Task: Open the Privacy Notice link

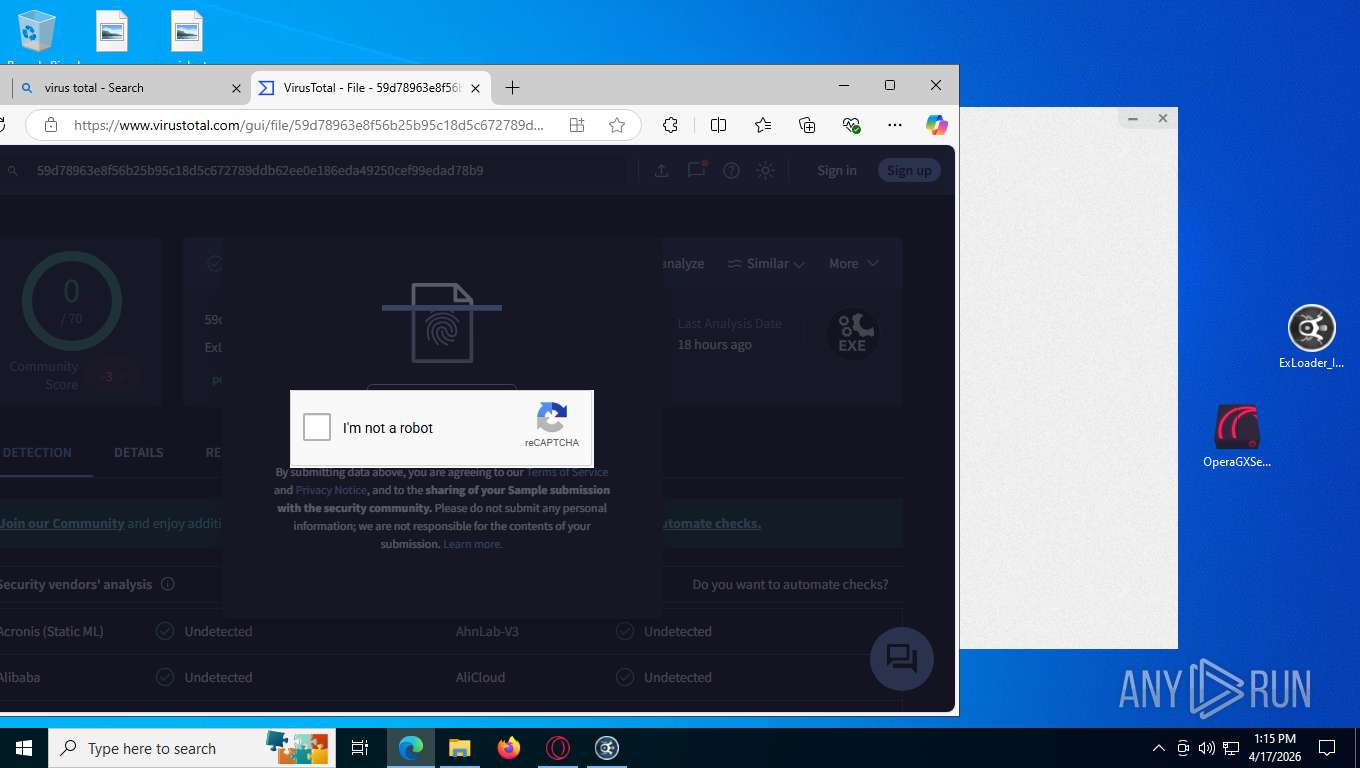Action: tap(331, 490)
